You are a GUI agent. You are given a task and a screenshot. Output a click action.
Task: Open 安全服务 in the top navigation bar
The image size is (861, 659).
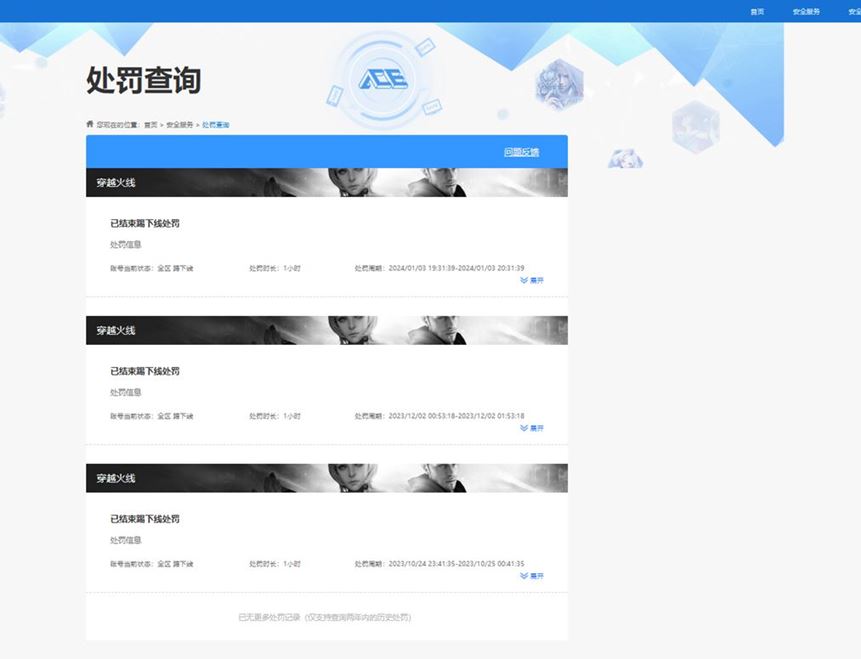pos(806,12)
